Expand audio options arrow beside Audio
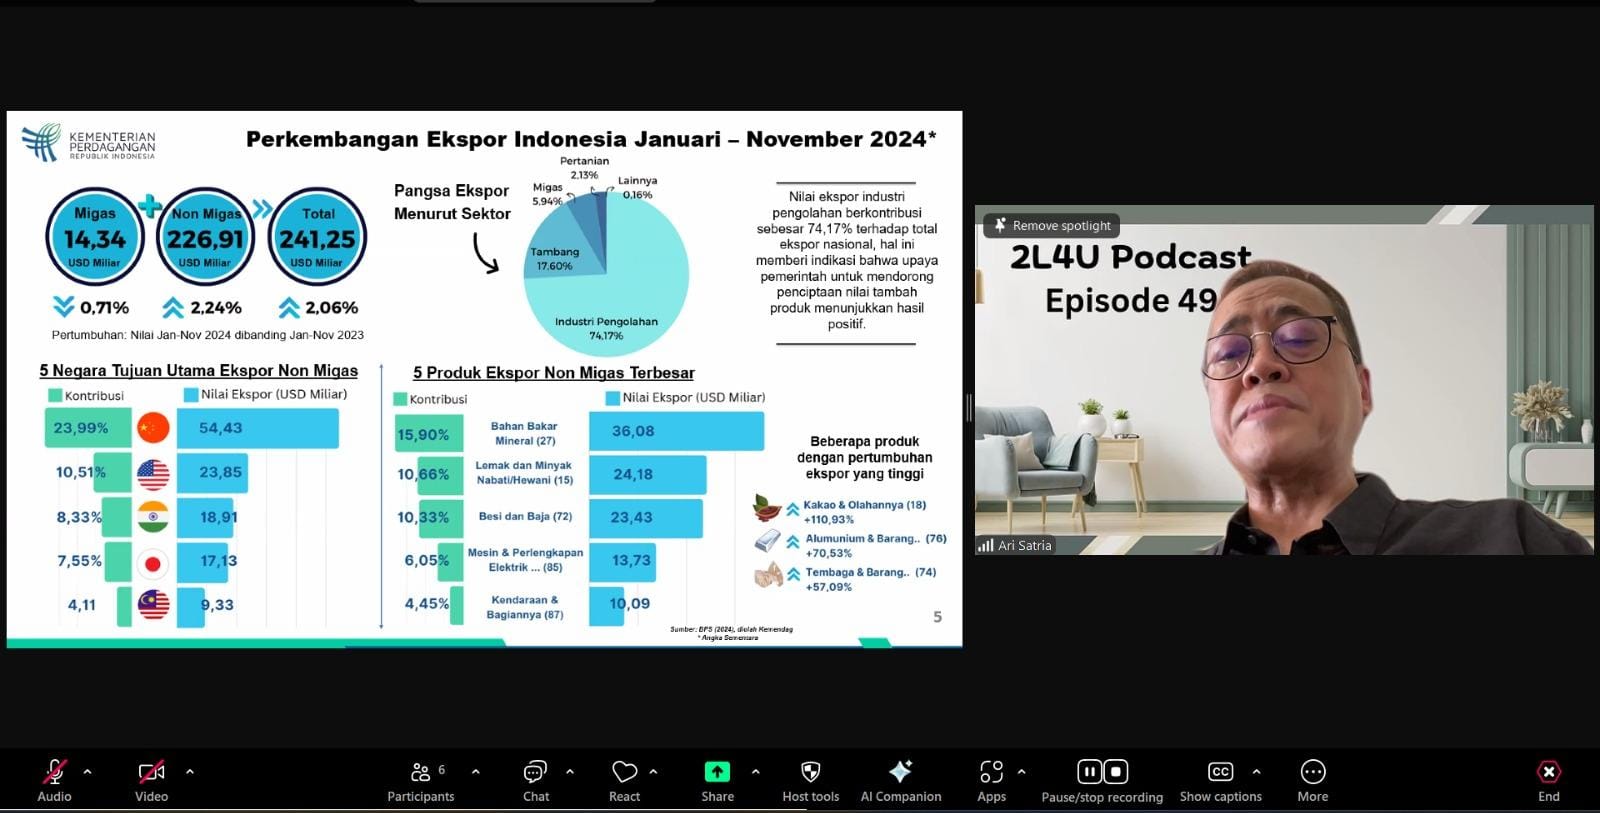 pyautogui.click(x=88, y=772)
